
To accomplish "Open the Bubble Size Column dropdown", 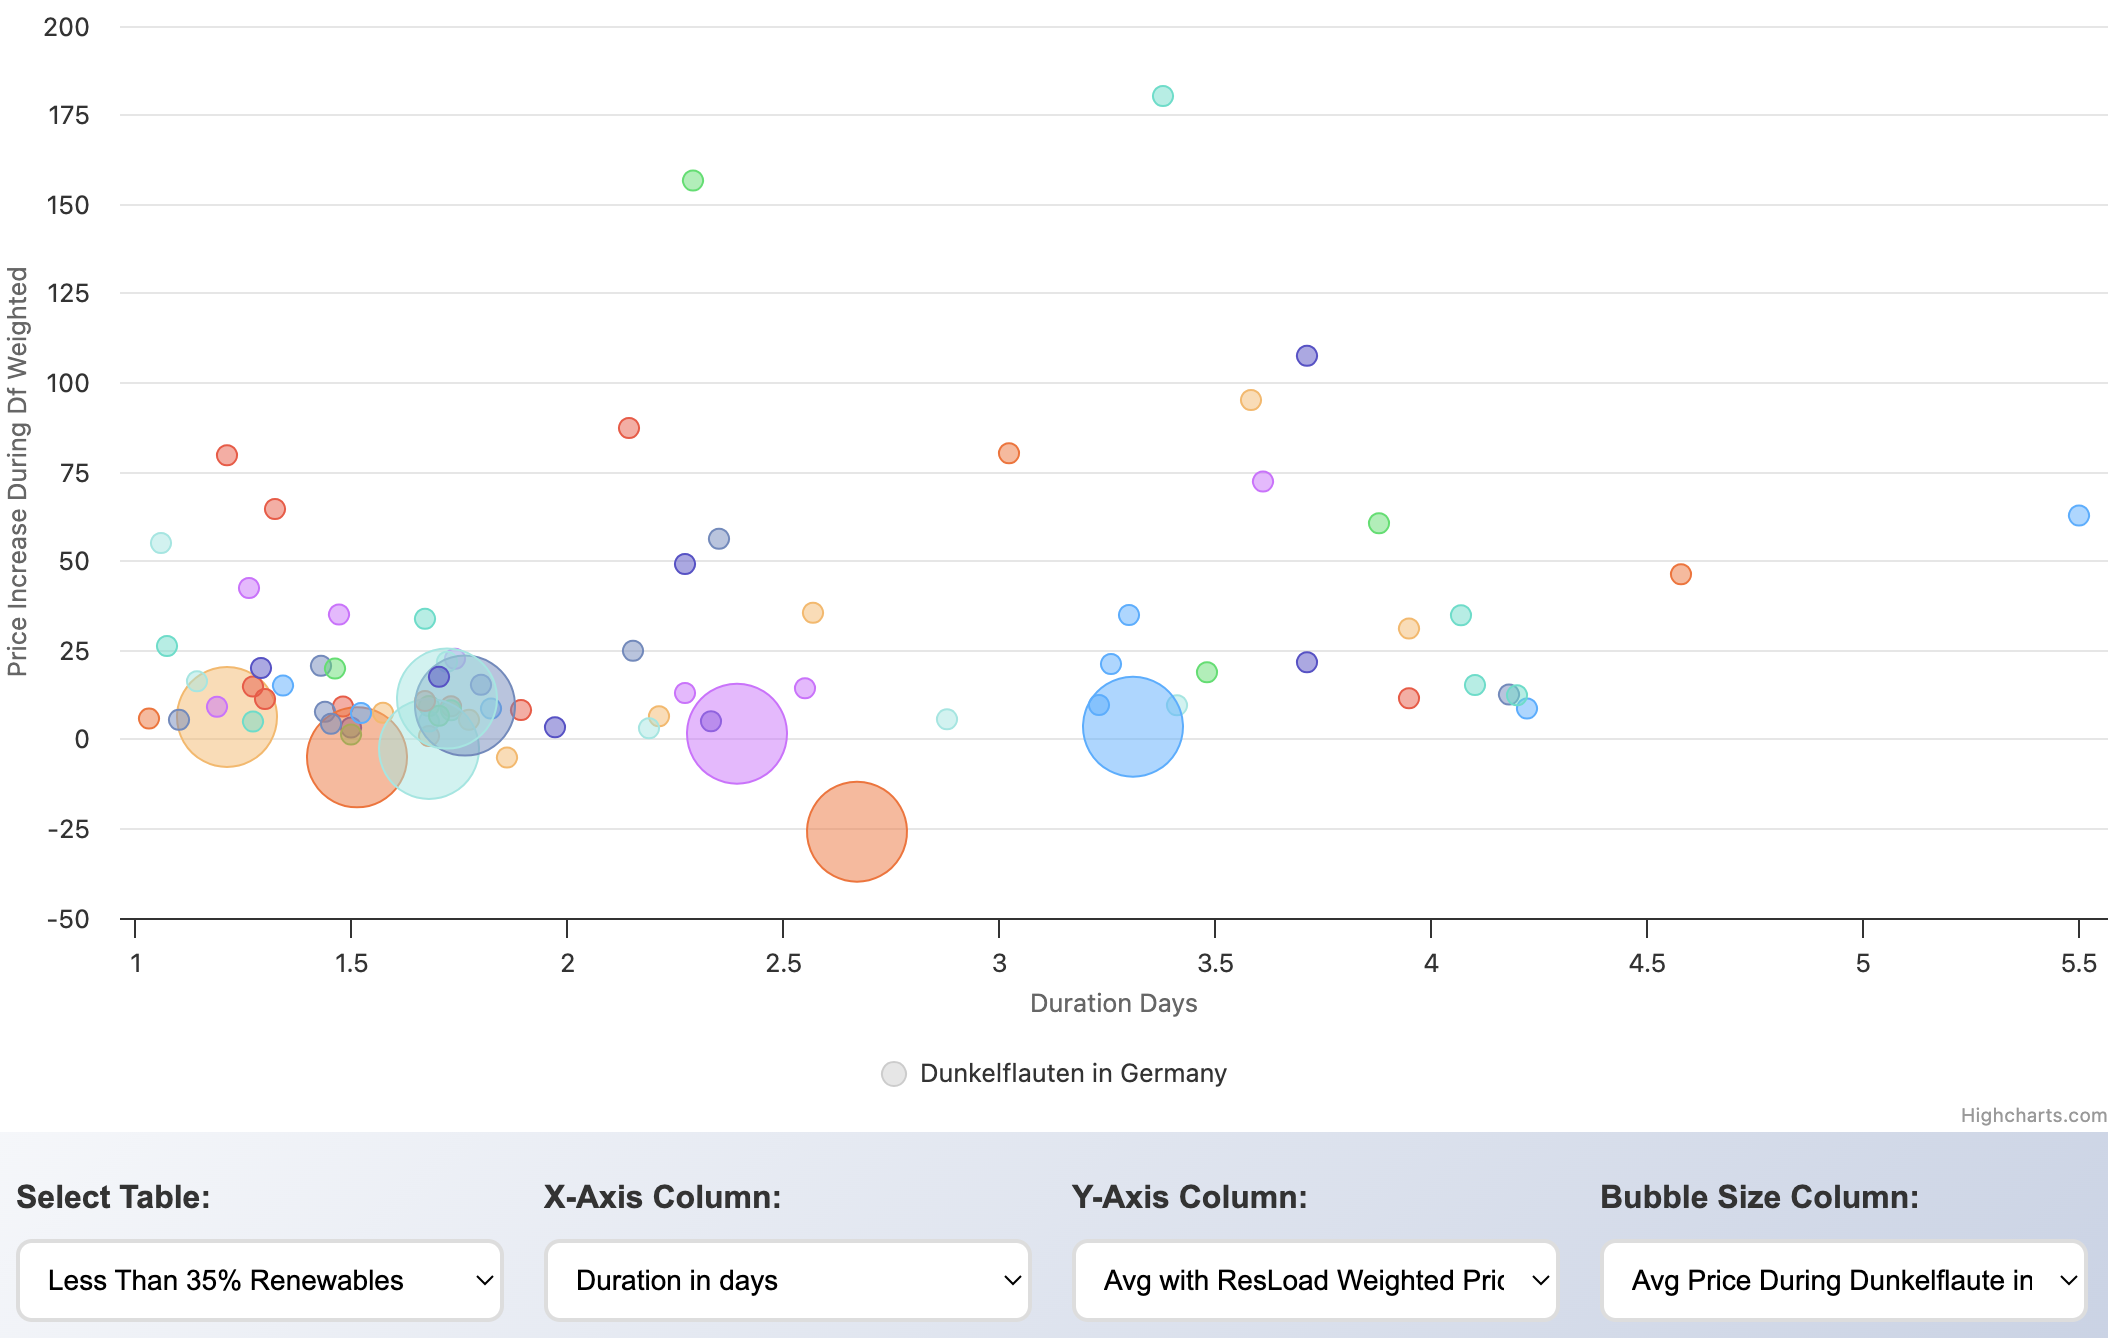I will click(x=1843, y=1280).
